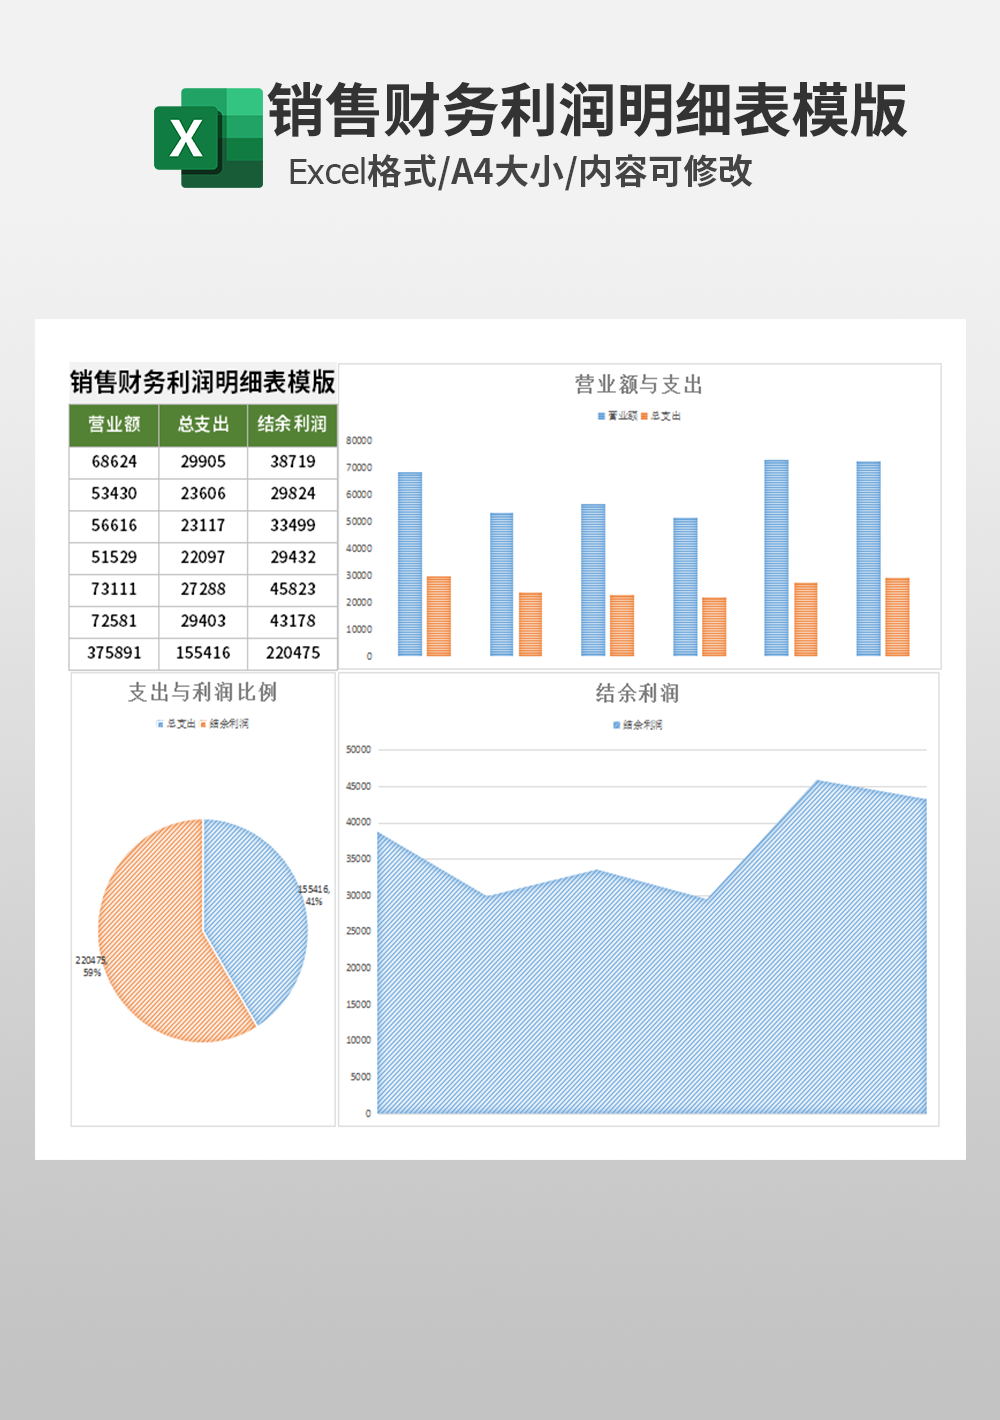Select cell with value 23117

(203, 526)
